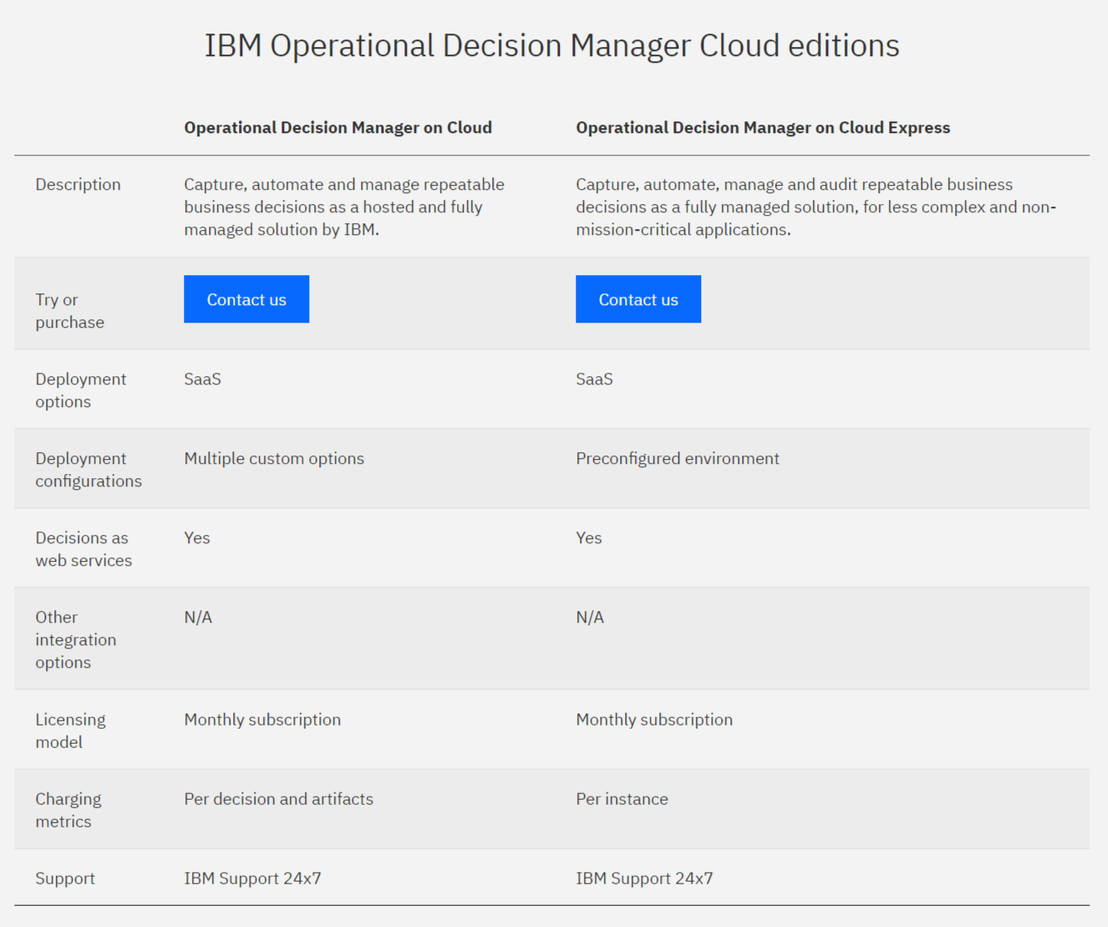This screenshot has width=1108, height=927.
Task: Click the Operational Decision Manager on Cloud Express header
Action: coord(763,127)
